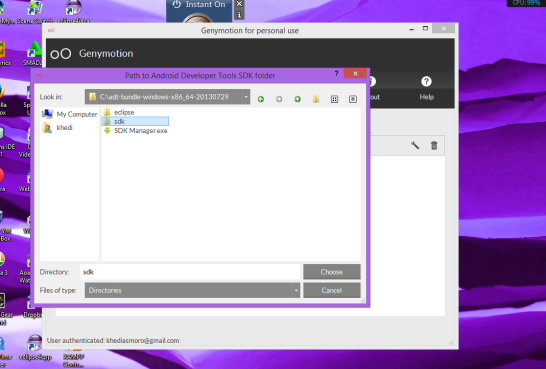The height and width of the screenshot is (369, 546).
Task: Click user authenticated status text
Action: pyautogui.click(x=113, y=340)
